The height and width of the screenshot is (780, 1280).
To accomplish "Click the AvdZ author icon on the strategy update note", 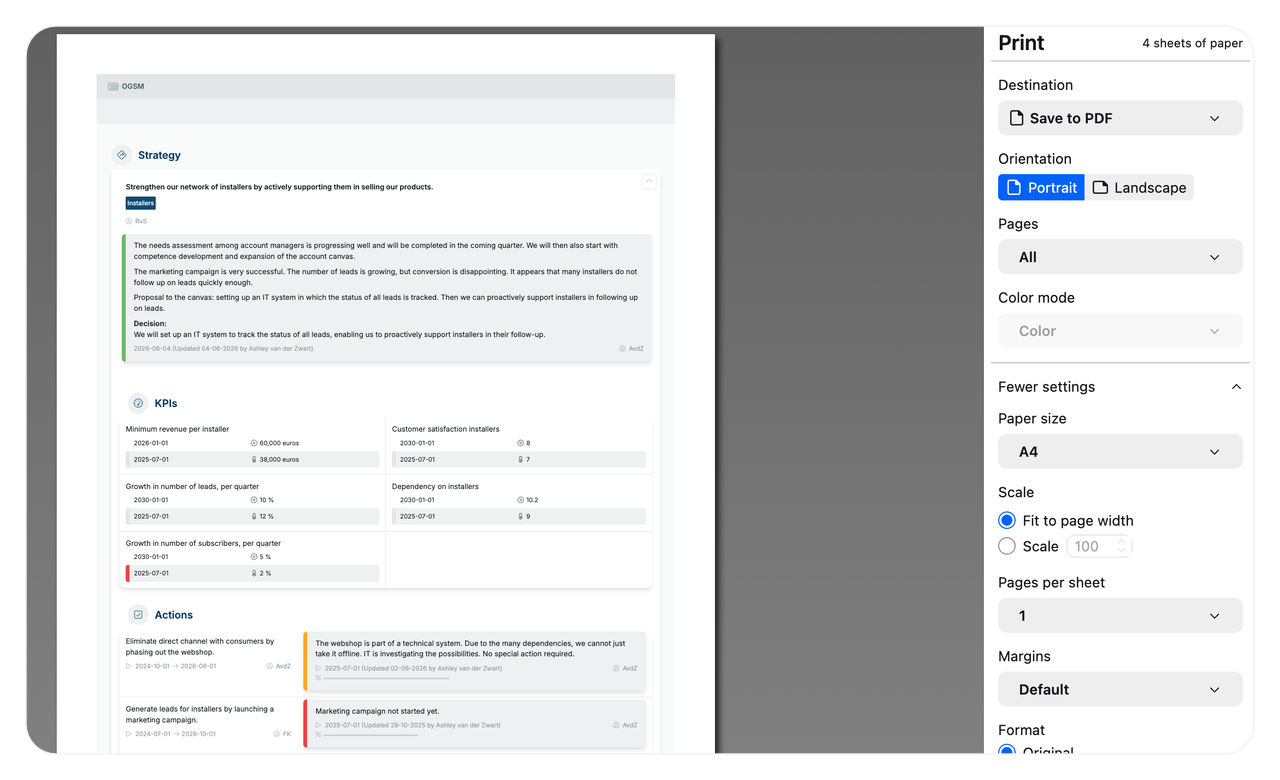I will click(x=622, y=349).
